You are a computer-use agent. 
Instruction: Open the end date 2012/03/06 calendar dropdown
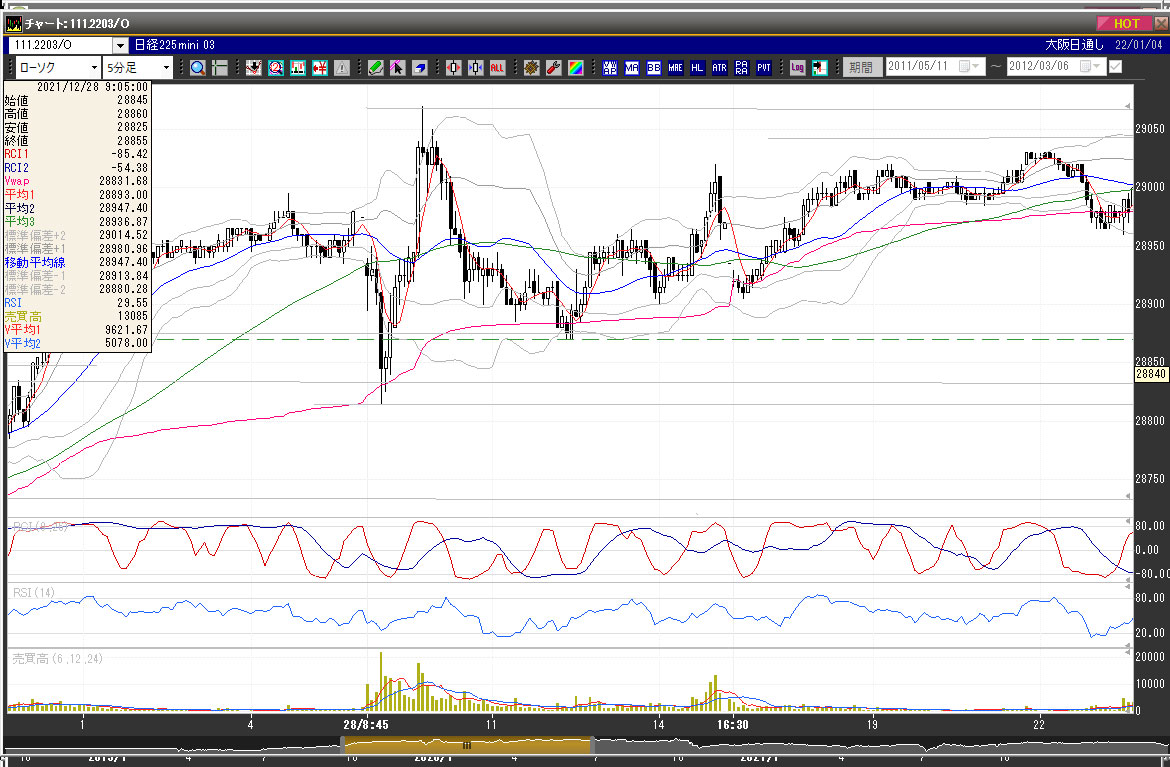coord(1091,66)
